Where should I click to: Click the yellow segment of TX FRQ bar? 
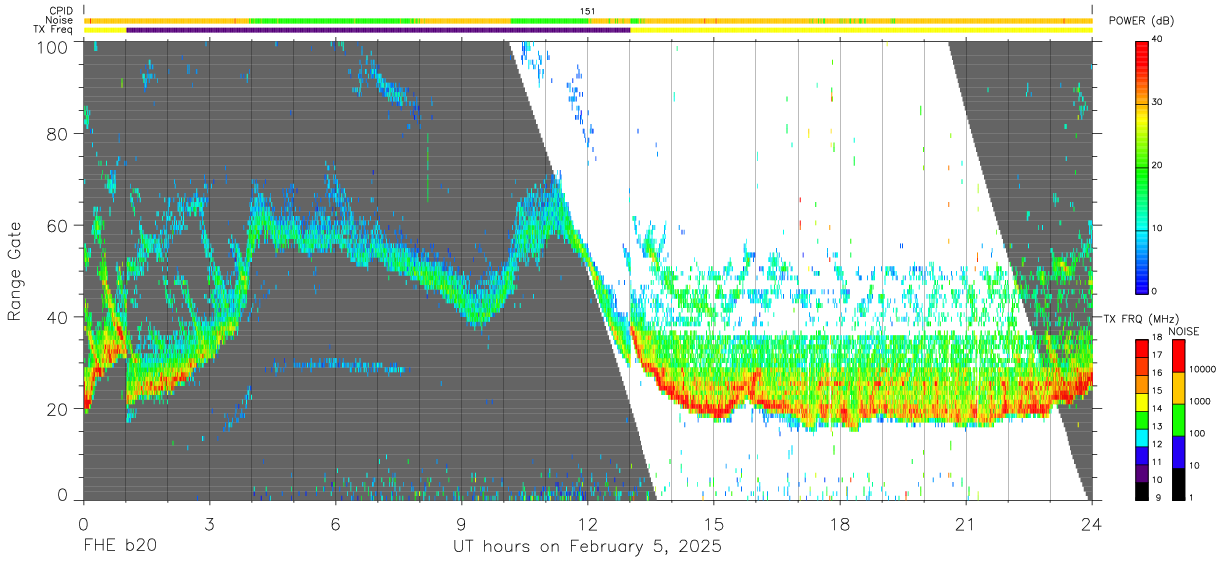[1142, 402]
